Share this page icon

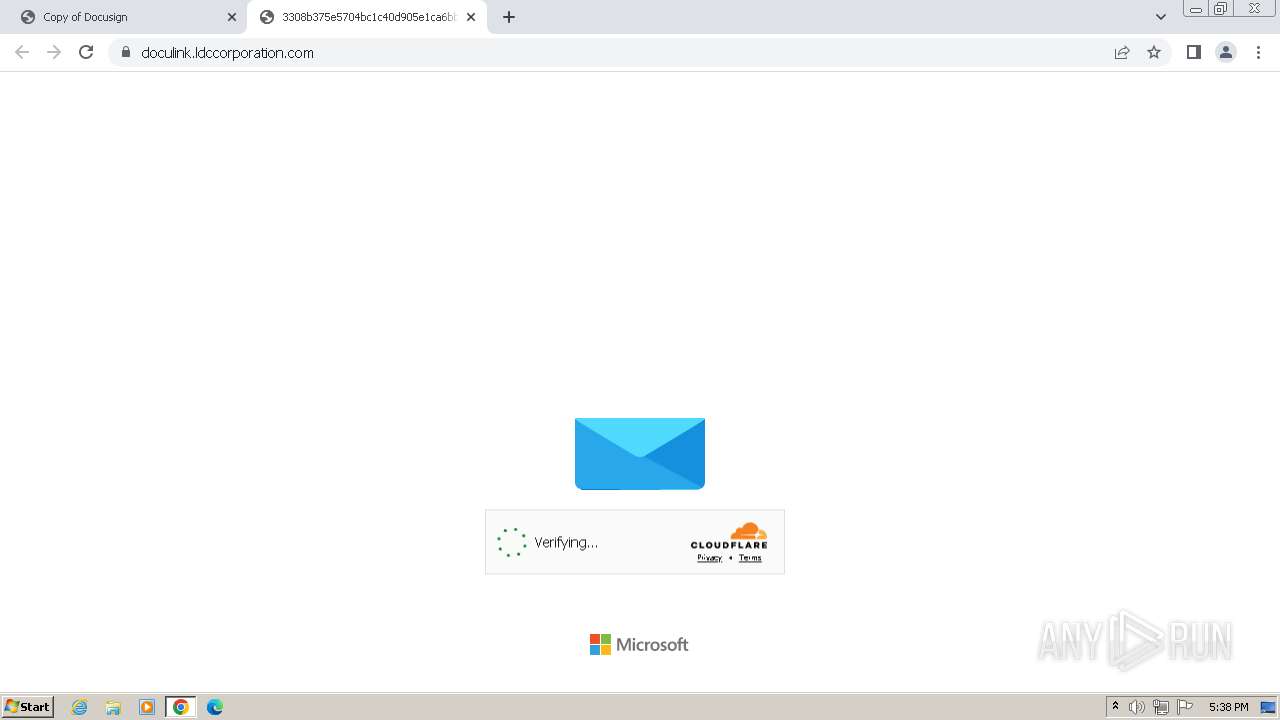tap(1122, 52)
